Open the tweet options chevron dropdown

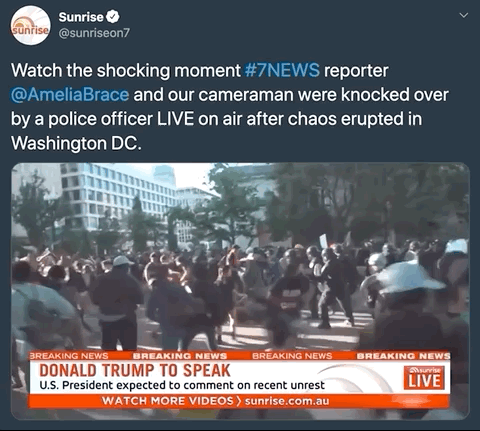coord(464,15)
